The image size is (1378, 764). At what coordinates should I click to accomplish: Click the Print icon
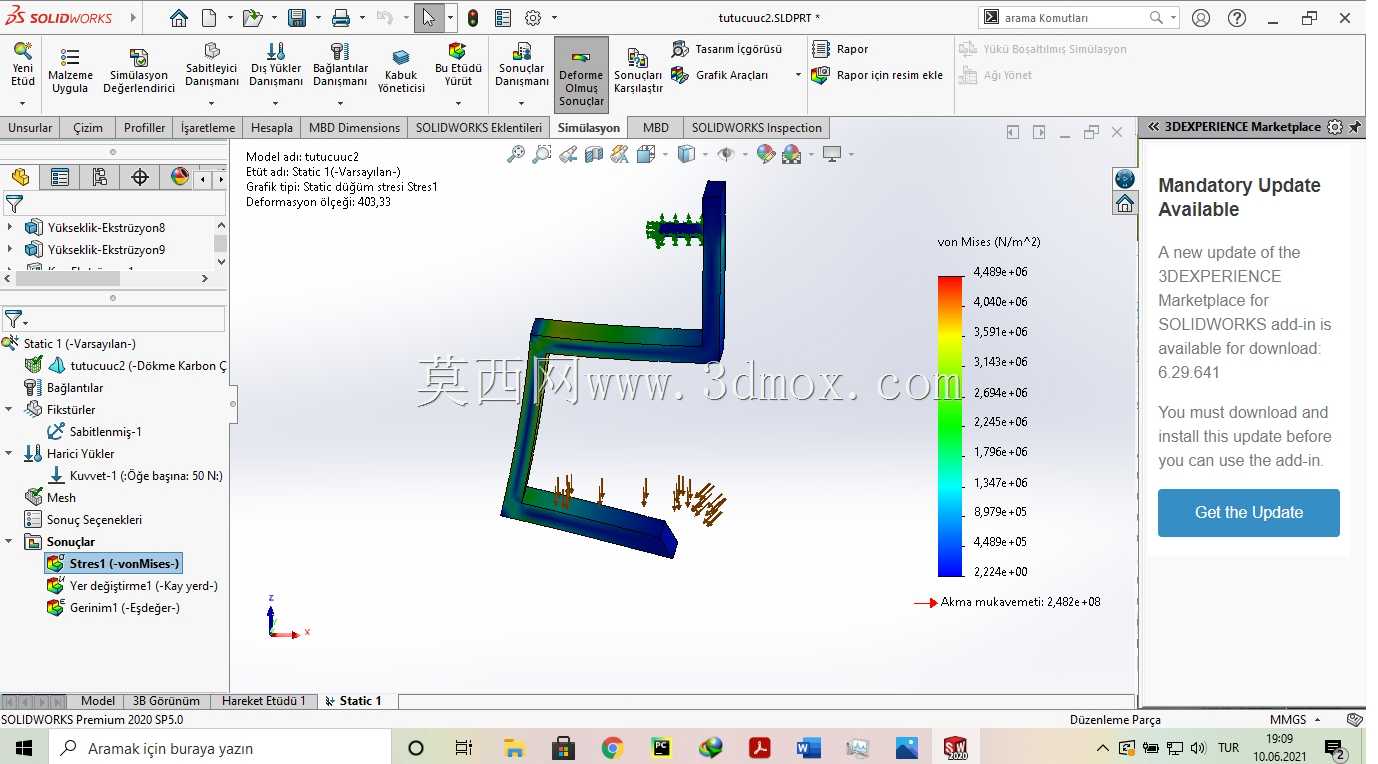341,18
